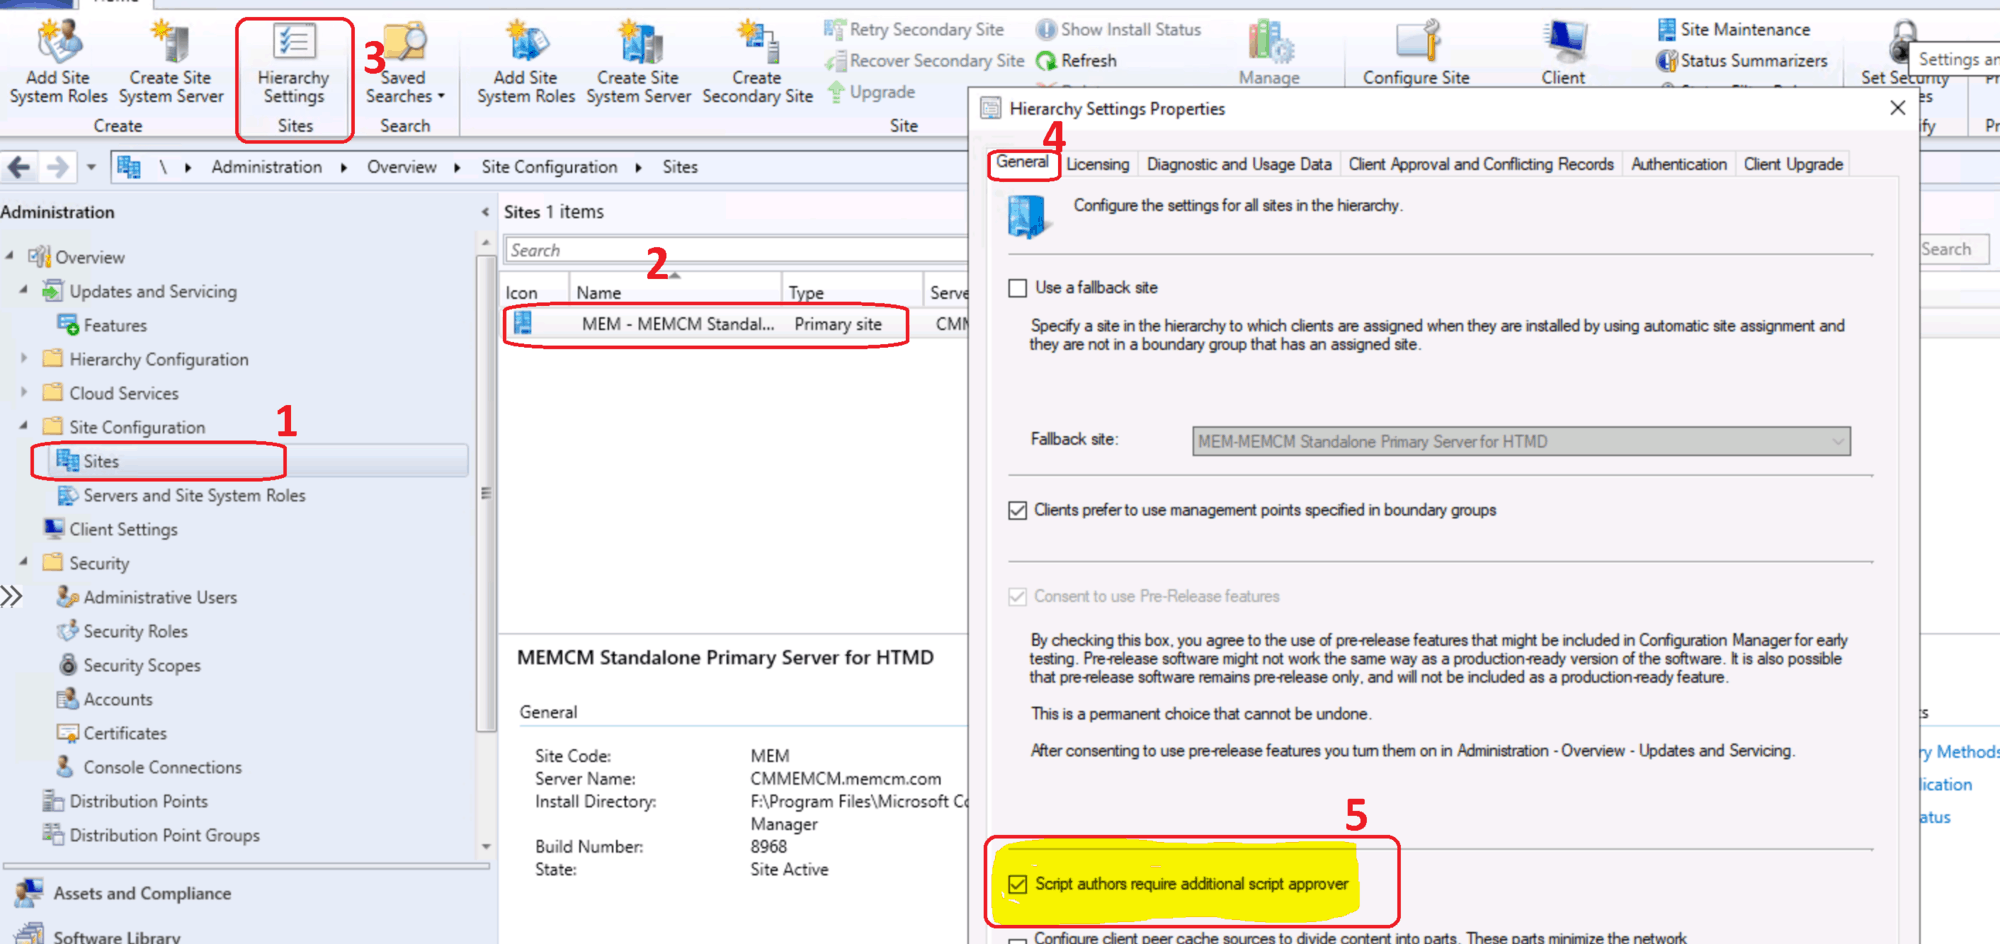Expand the Hierarchy Configuration tree node
The image size is (2000, 944).
pyautogui.click(x=24, y=359)
